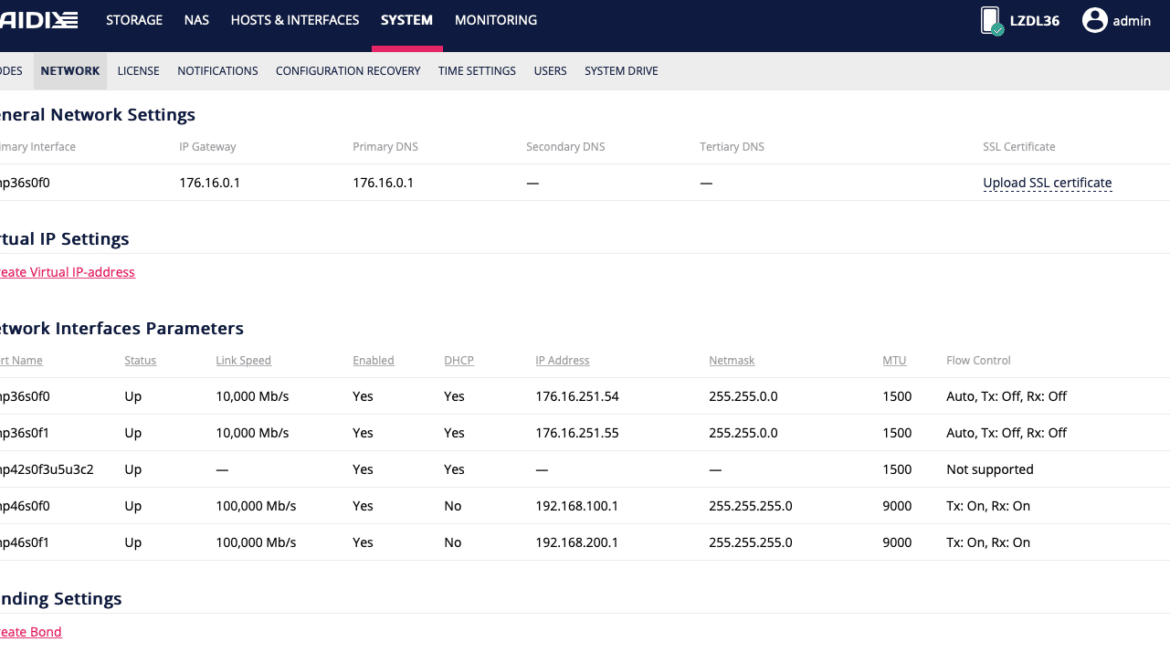The height and width of the screenshot is (663, 1170).
Task: Click netmask 255.255.255.0 for 192.168.100.1
Action: tap(751, 506)
